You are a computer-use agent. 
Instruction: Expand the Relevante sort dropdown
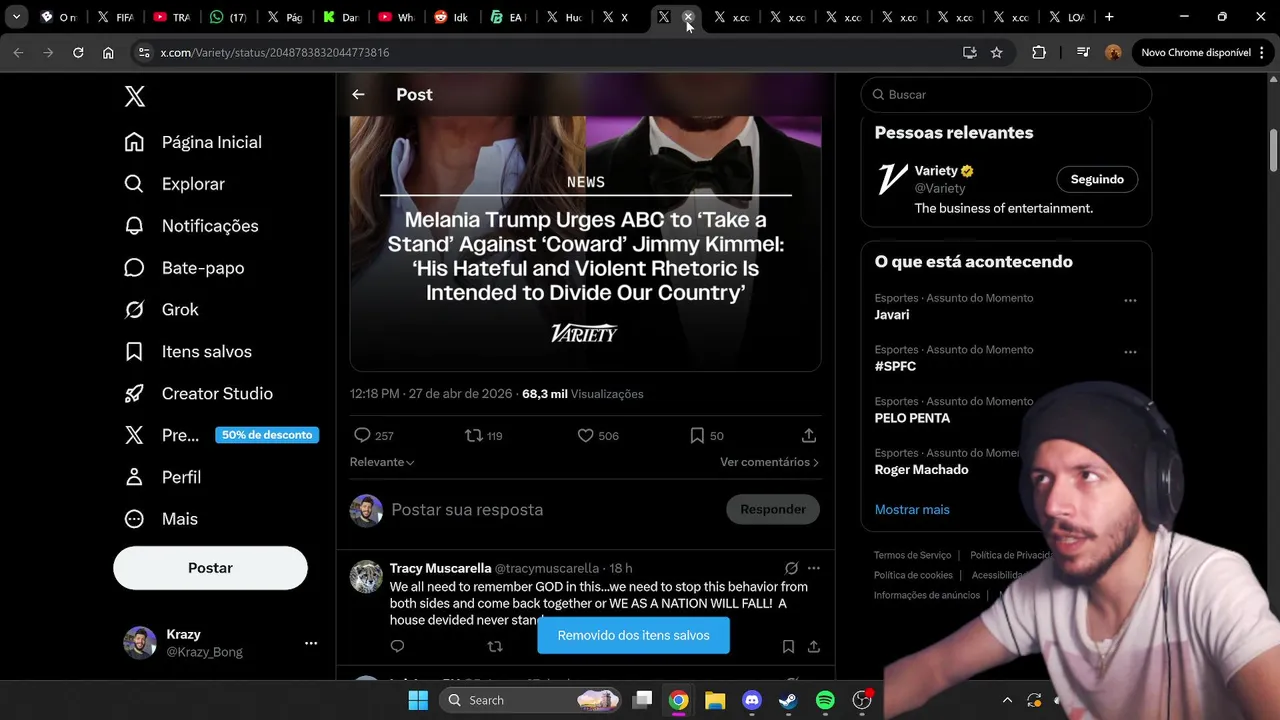382,462
